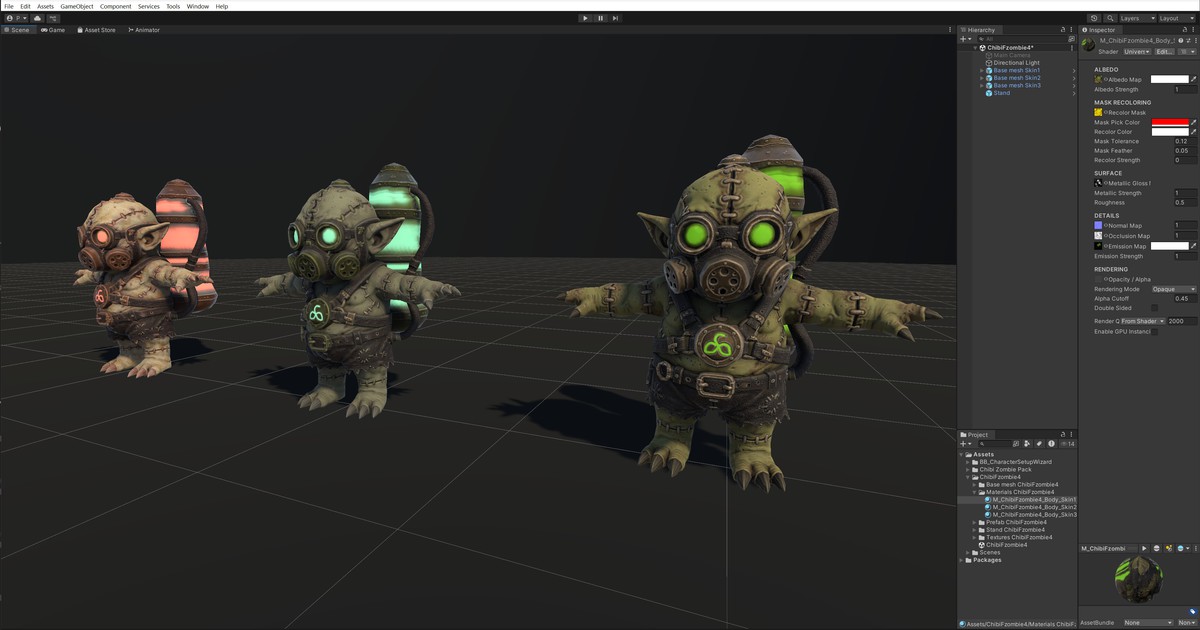
Task: Play the material preview animation
Action: 1144,548
